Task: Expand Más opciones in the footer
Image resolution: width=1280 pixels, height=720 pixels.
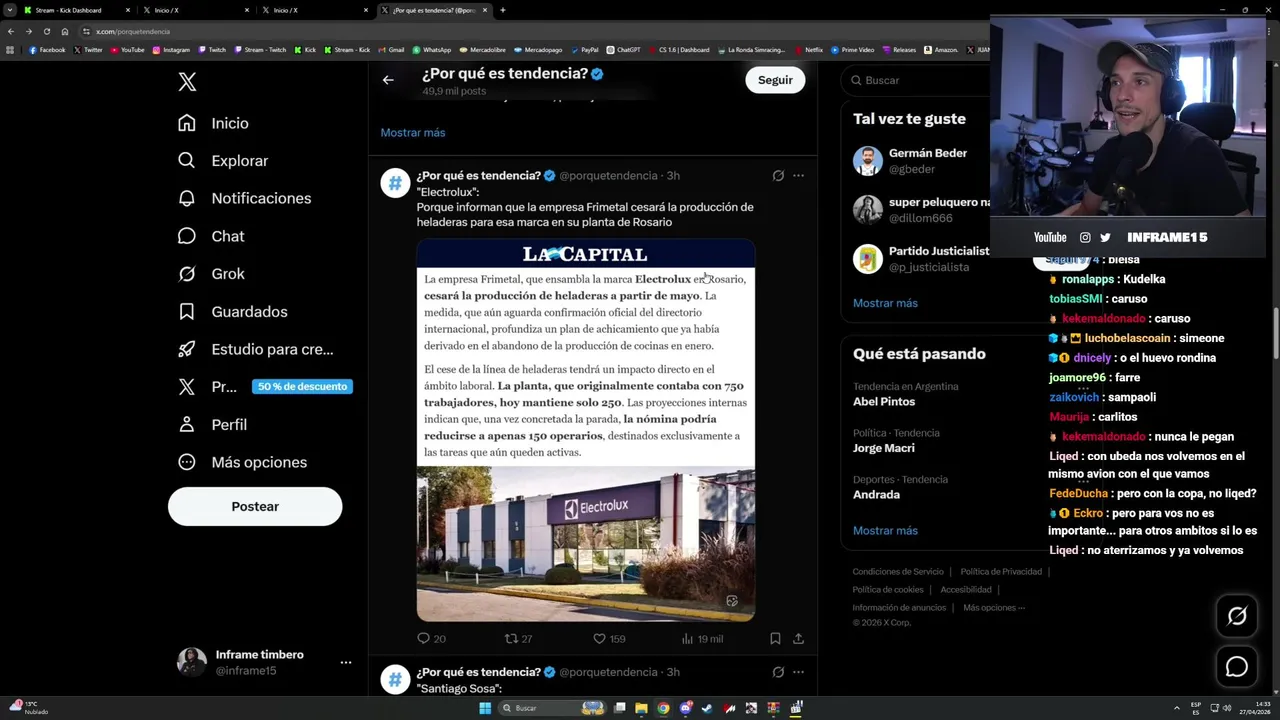Action: [x=994, y=608]
